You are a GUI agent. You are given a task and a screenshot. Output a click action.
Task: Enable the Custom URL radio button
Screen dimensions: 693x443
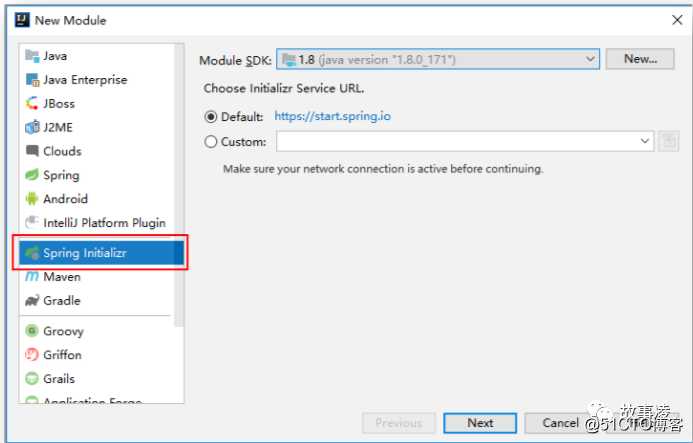(211, 141)
